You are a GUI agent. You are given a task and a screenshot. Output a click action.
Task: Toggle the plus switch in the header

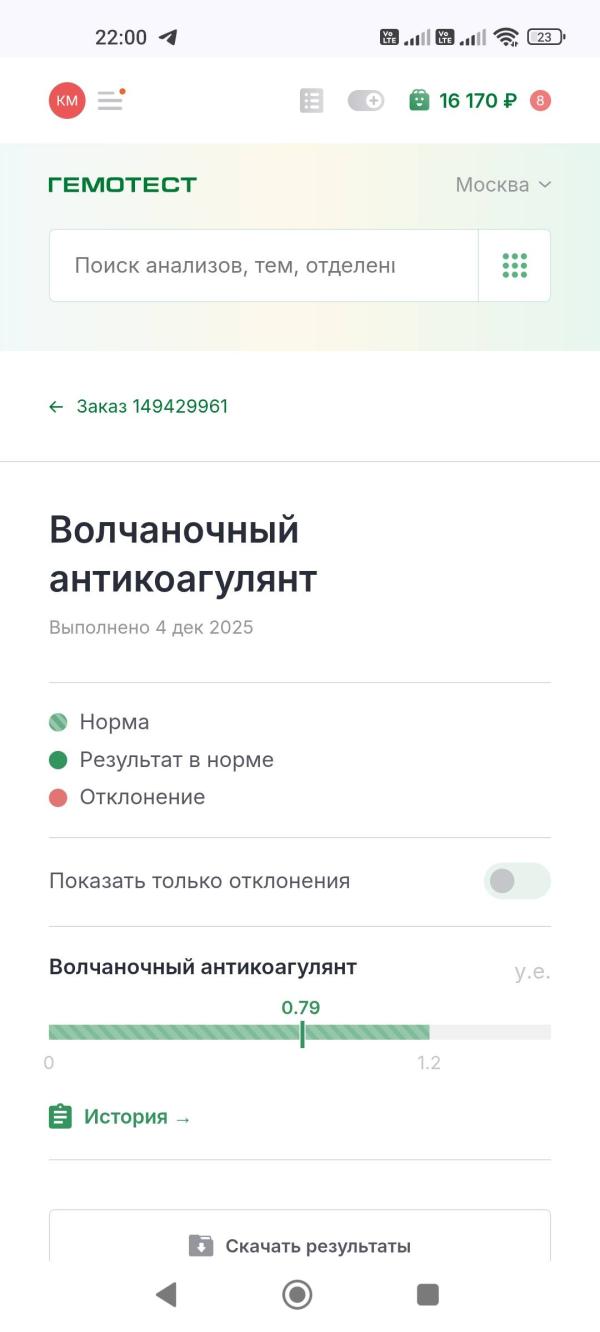pyautogui.click(x=366, y=100)
